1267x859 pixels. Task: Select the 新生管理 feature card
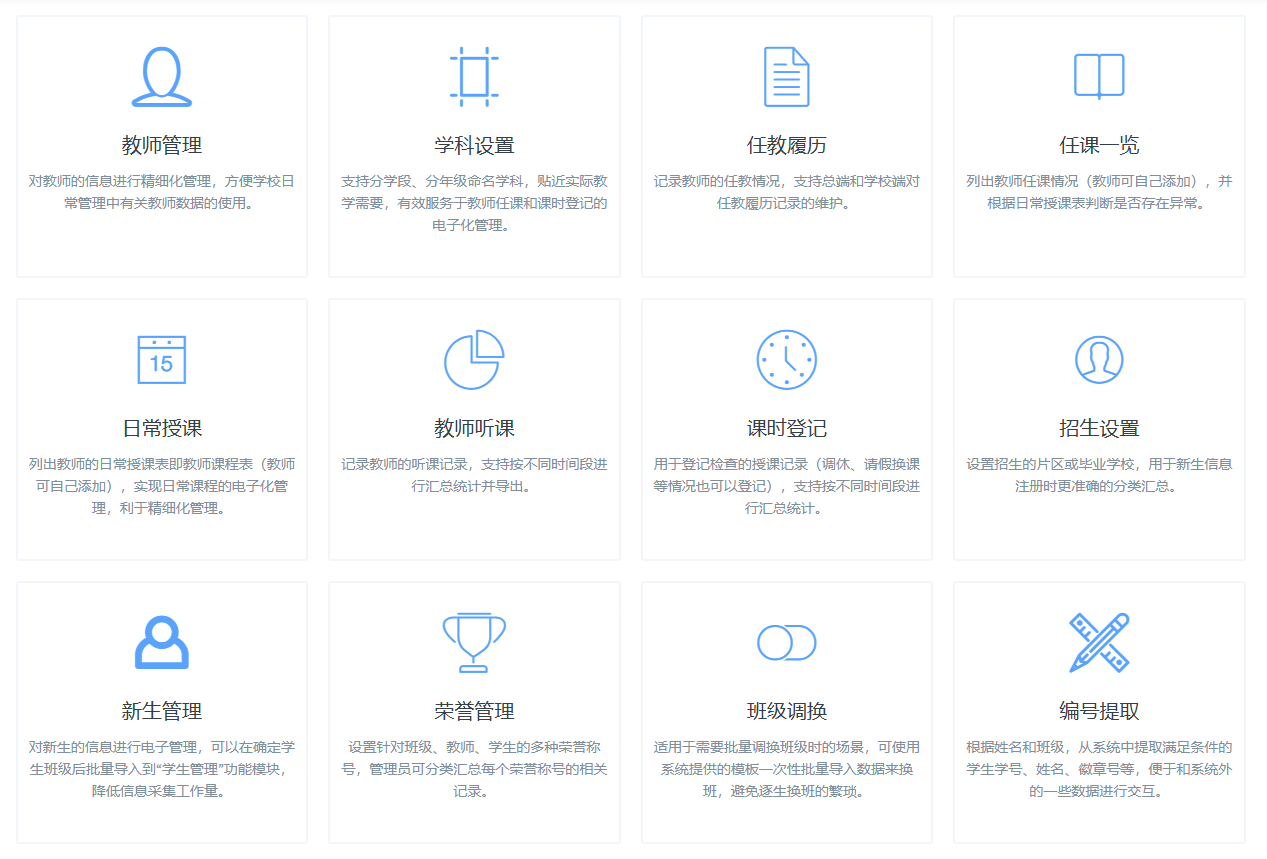point(161,713)
